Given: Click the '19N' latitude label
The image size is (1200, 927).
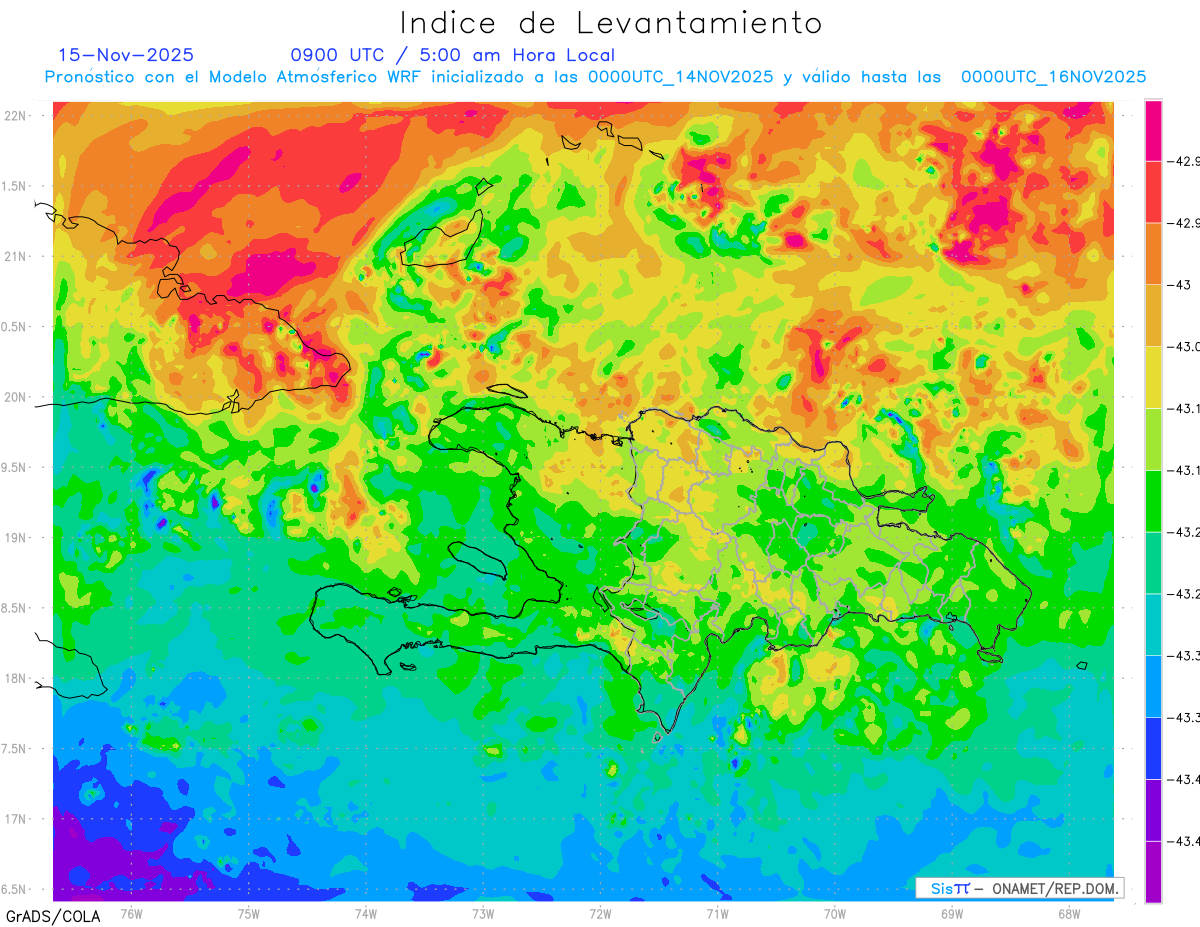Looking at the screenshot, I should tap(15, 538).
